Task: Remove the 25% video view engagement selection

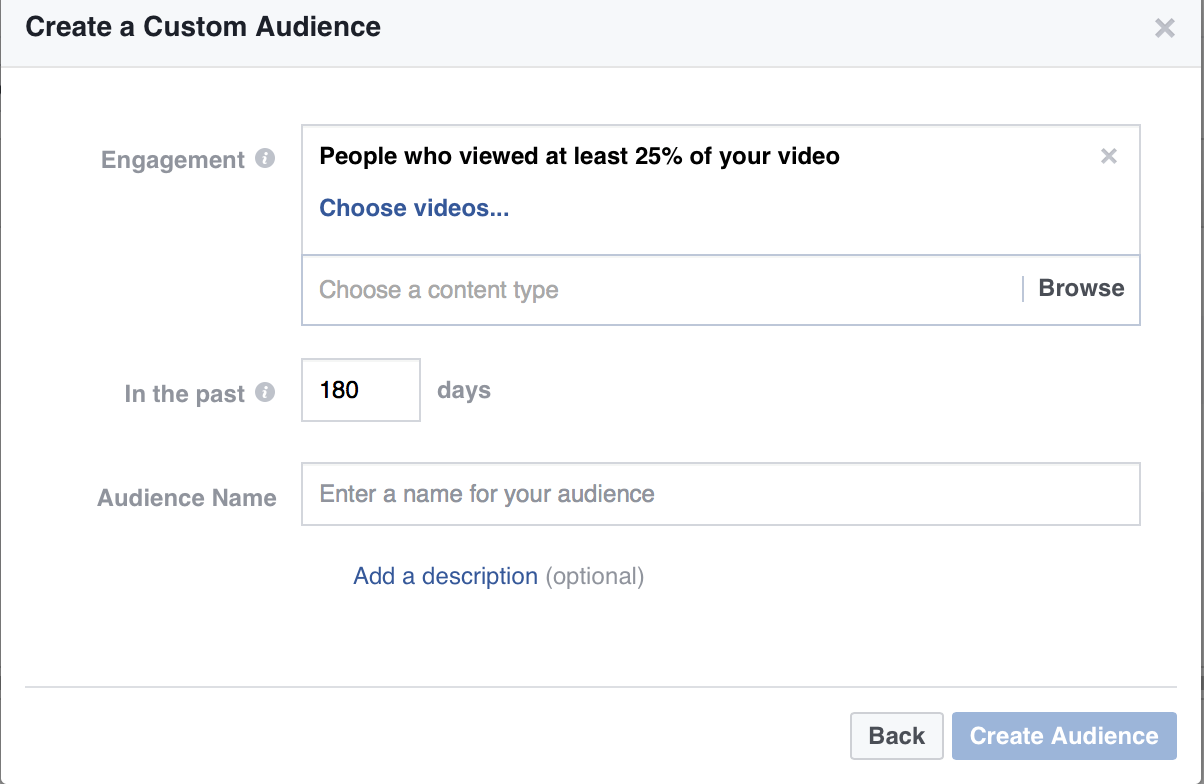Action: (x=1108, y=156)
